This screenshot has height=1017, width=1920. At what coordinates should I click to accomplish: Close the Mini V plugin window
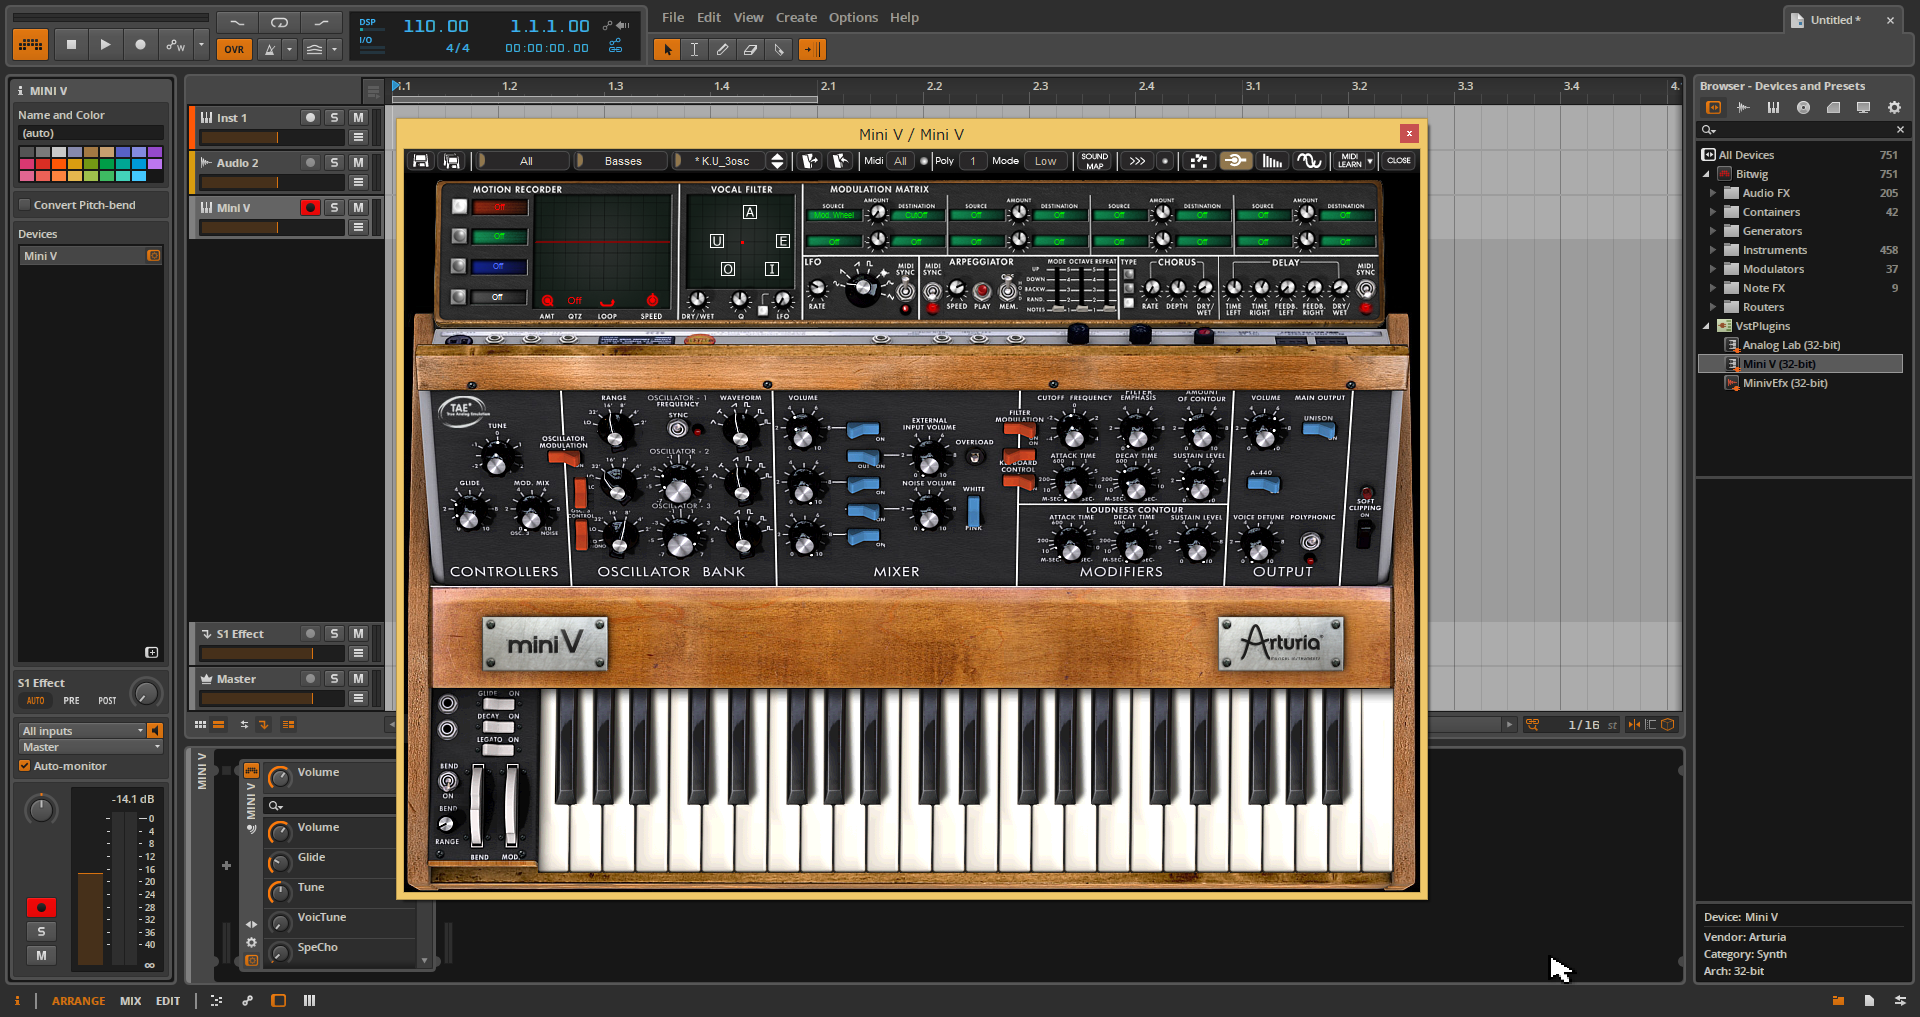click(x=1409, y=133)
